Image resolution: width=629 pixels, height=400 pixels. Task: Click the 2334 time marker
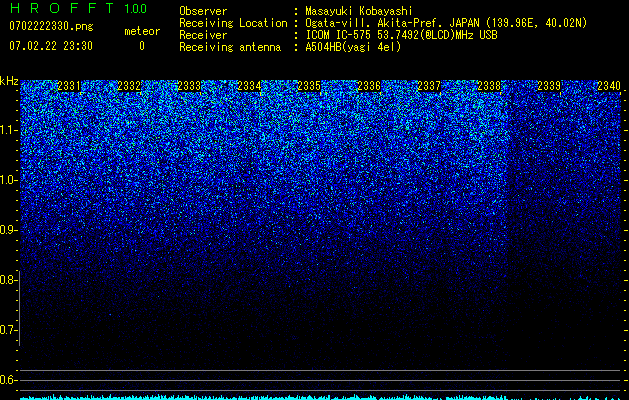pos(249,86)
